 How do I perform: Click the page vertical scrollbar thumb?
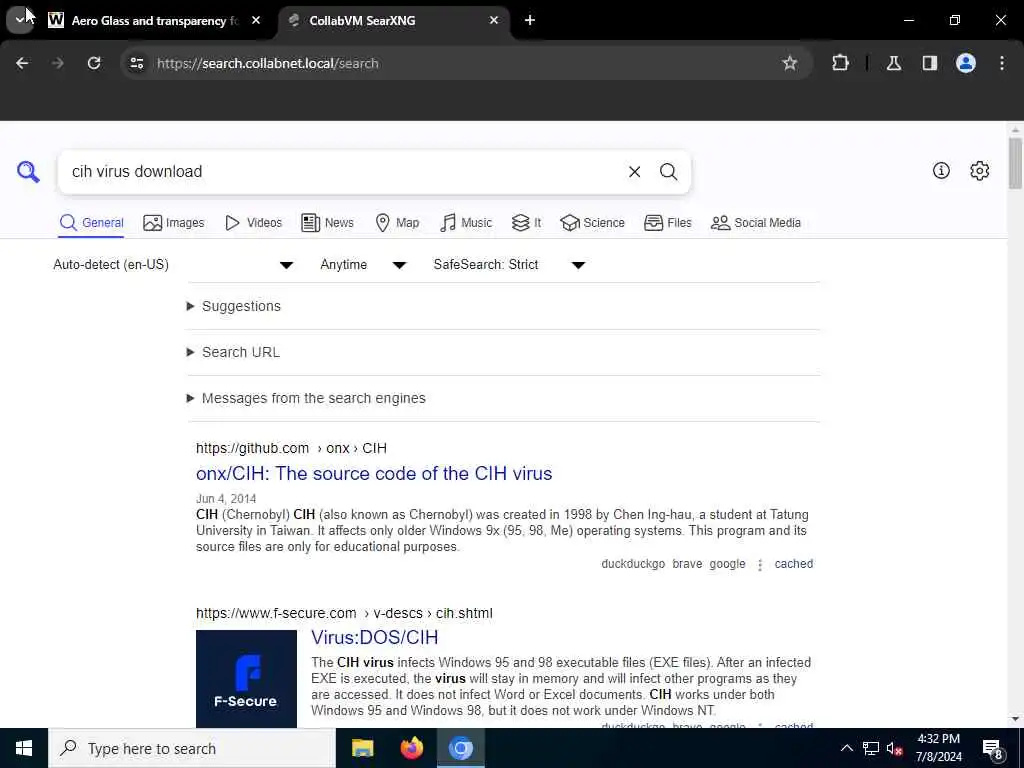[x=1015, y=163]
